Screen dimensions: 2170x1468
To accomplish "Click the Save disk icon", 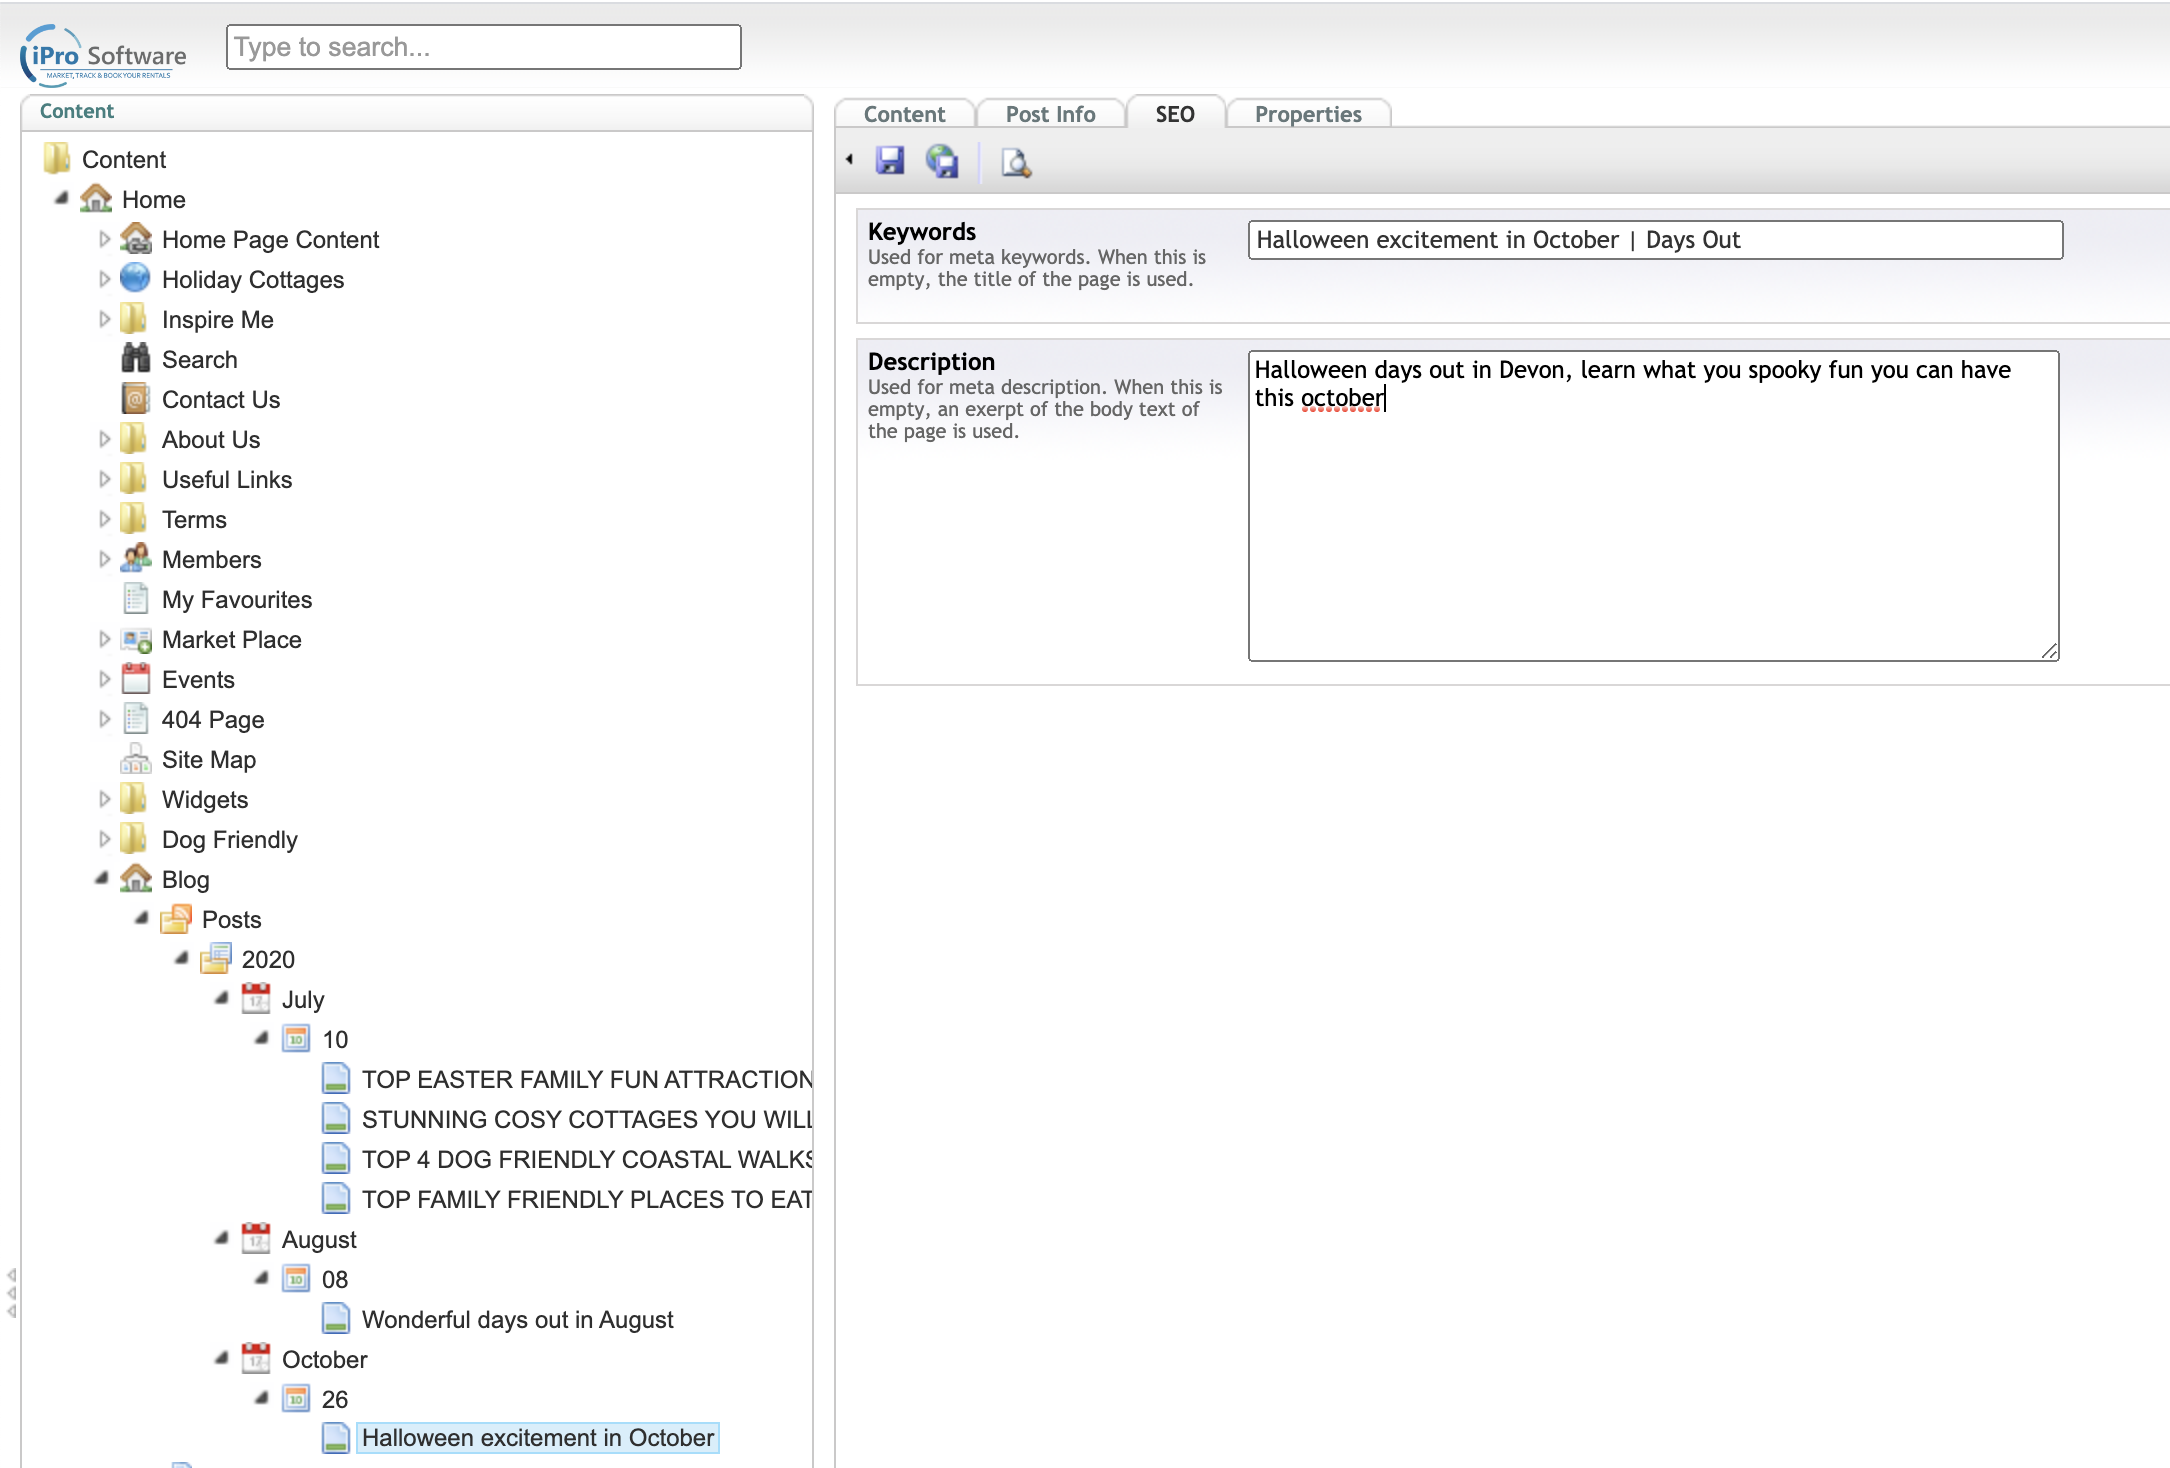I will click(889, 161).
